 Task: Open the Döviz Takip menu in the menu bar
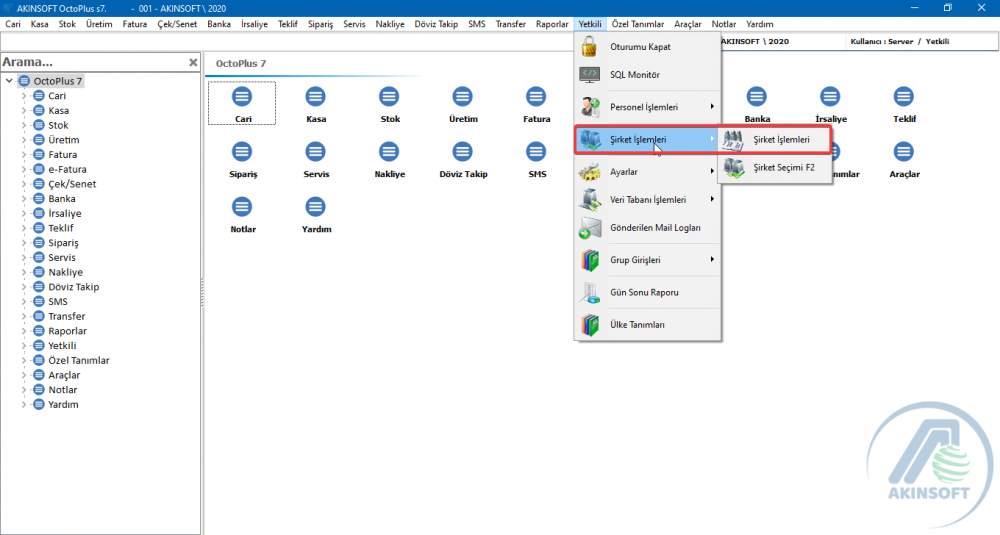pos(436,24)
